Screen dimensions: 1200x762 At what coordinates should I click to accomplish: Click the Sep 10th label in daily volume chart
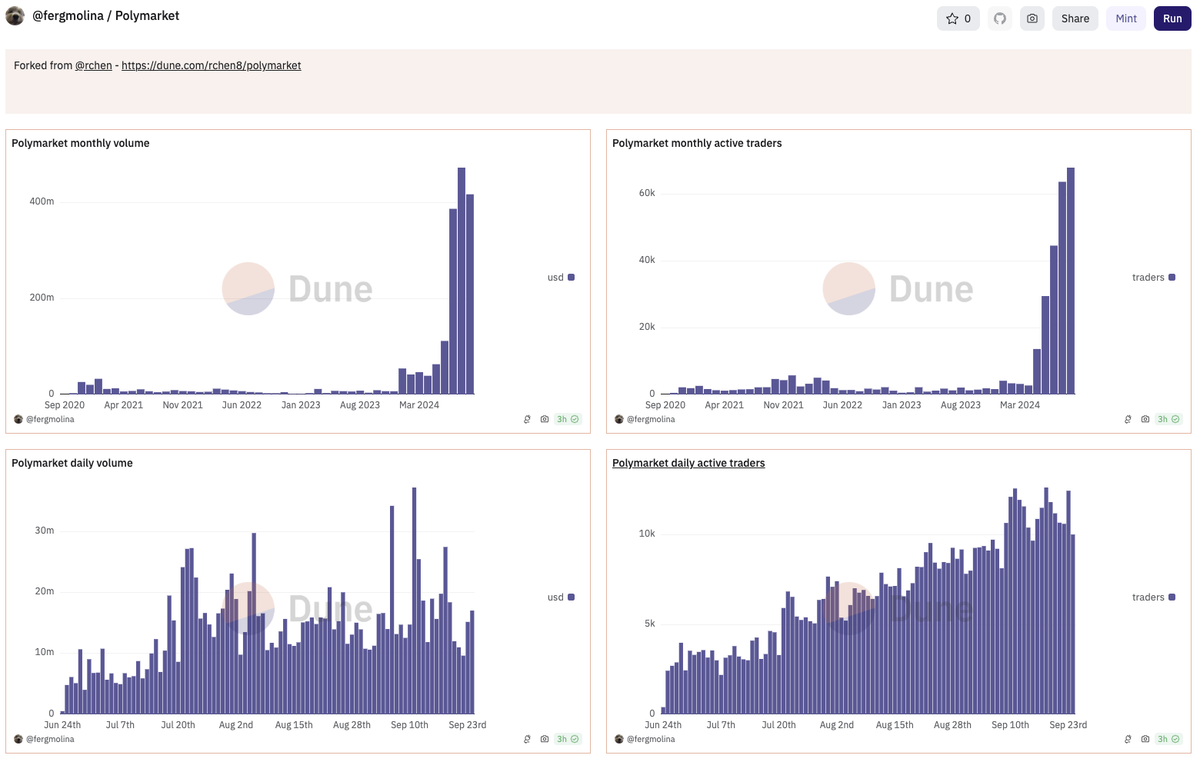(408, 724)
